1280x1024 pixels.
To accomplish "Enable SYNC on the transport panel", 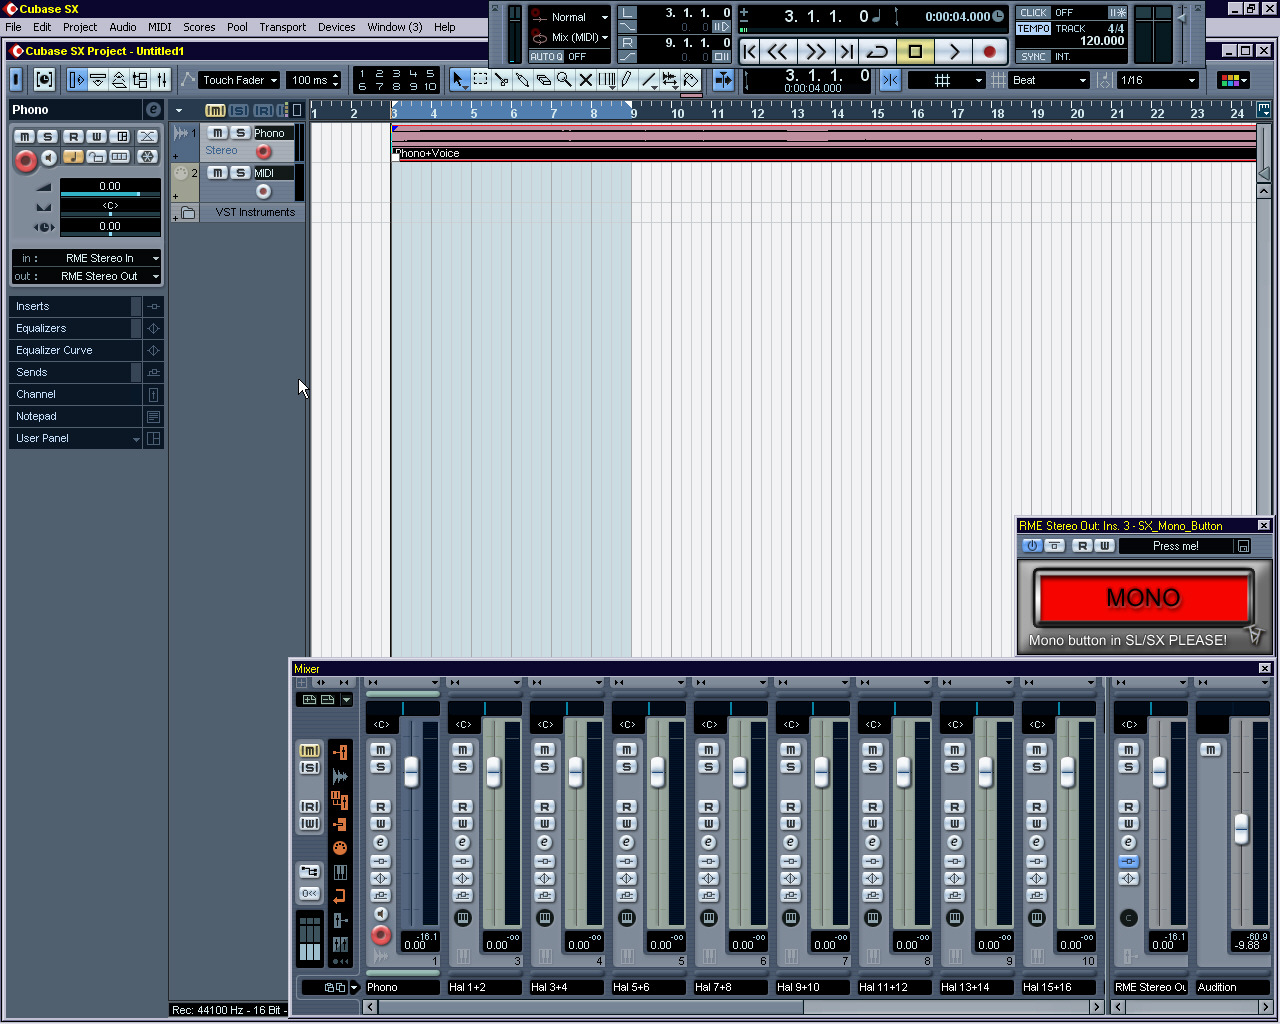I will click(1033, 57).
